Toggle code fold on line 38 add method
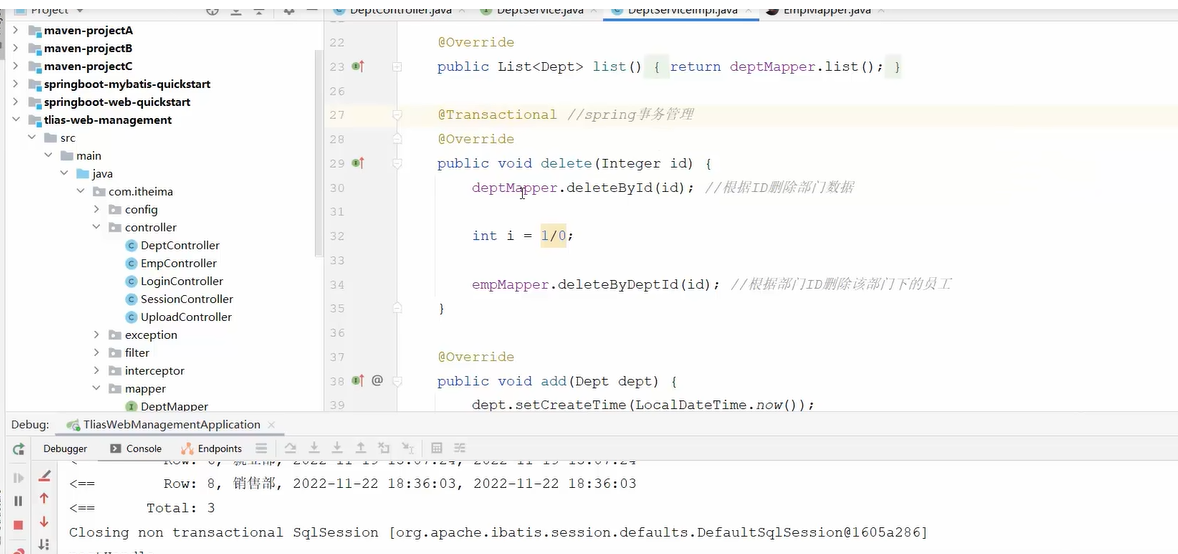The width and height of the screenshot is (1178, 554). 397,380
